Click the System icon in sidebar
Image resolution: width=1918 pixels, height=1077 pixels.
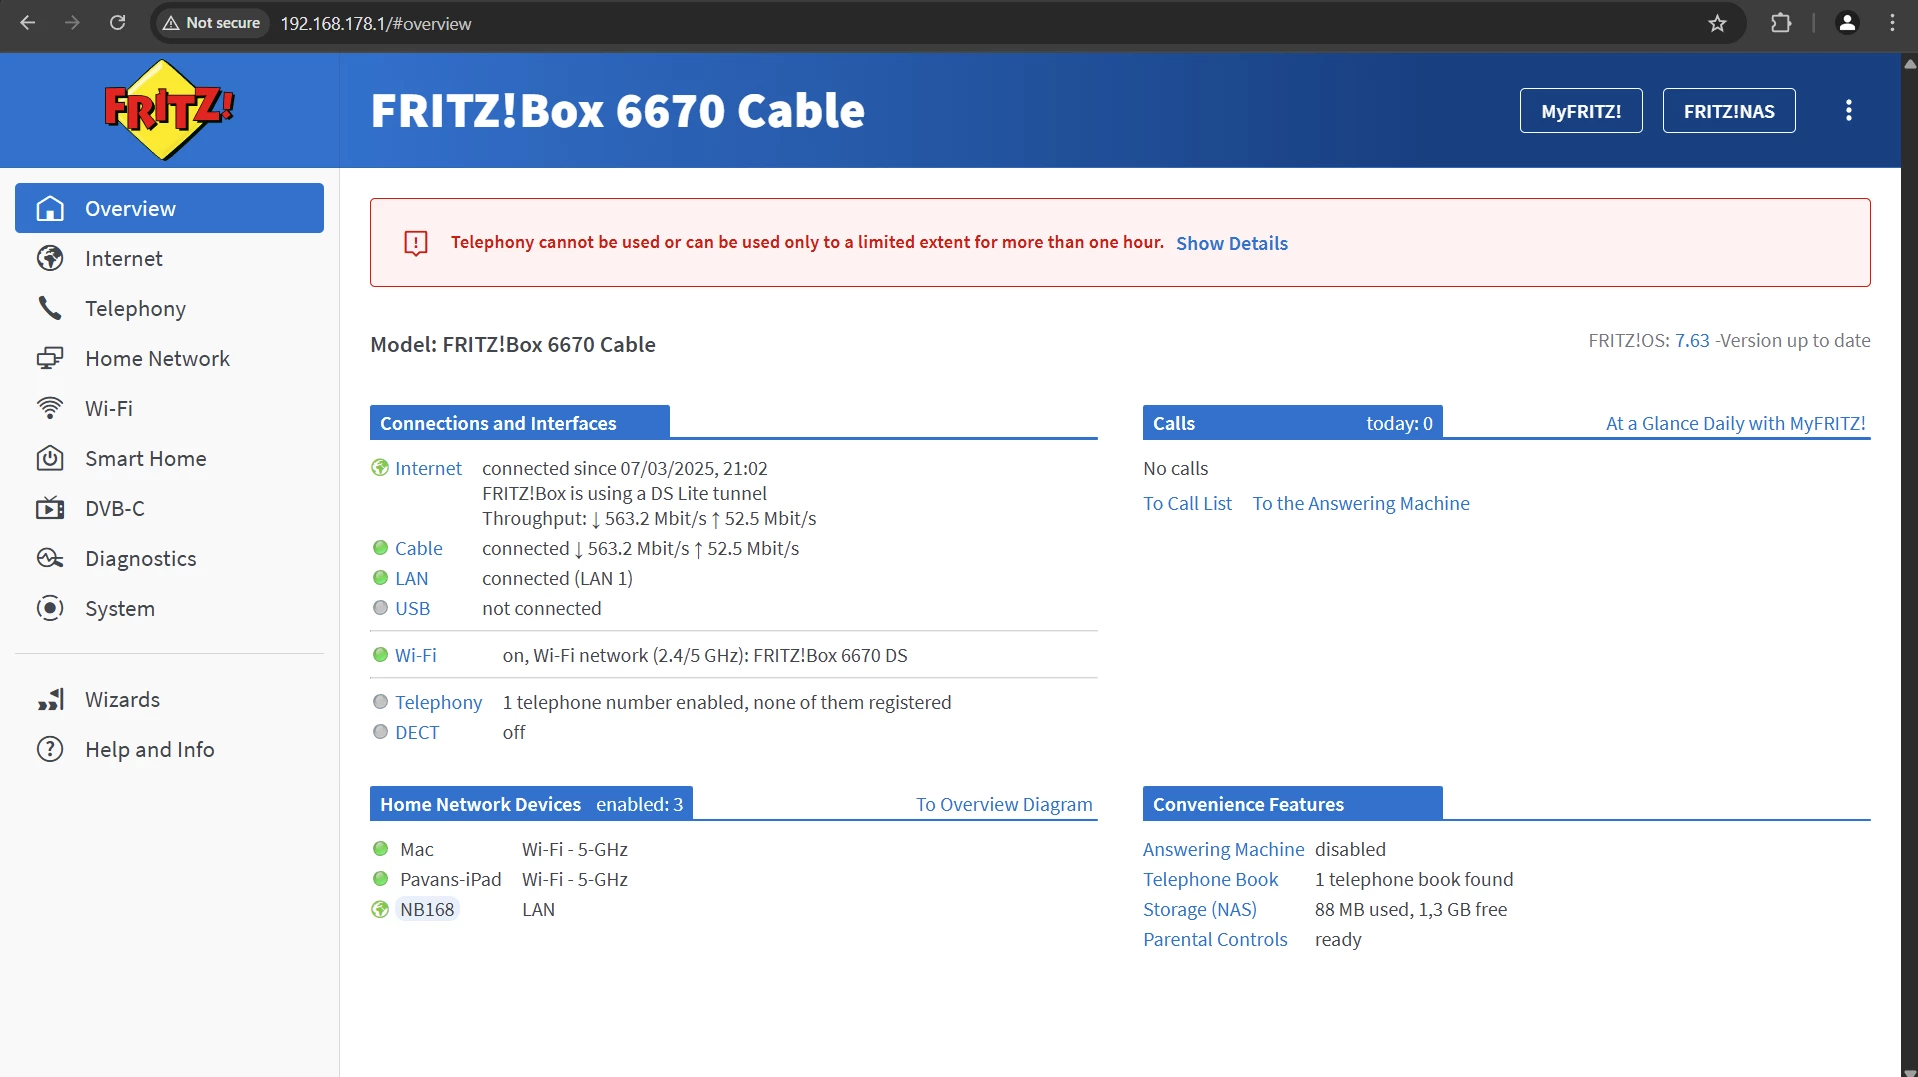[x=50, y=608]
